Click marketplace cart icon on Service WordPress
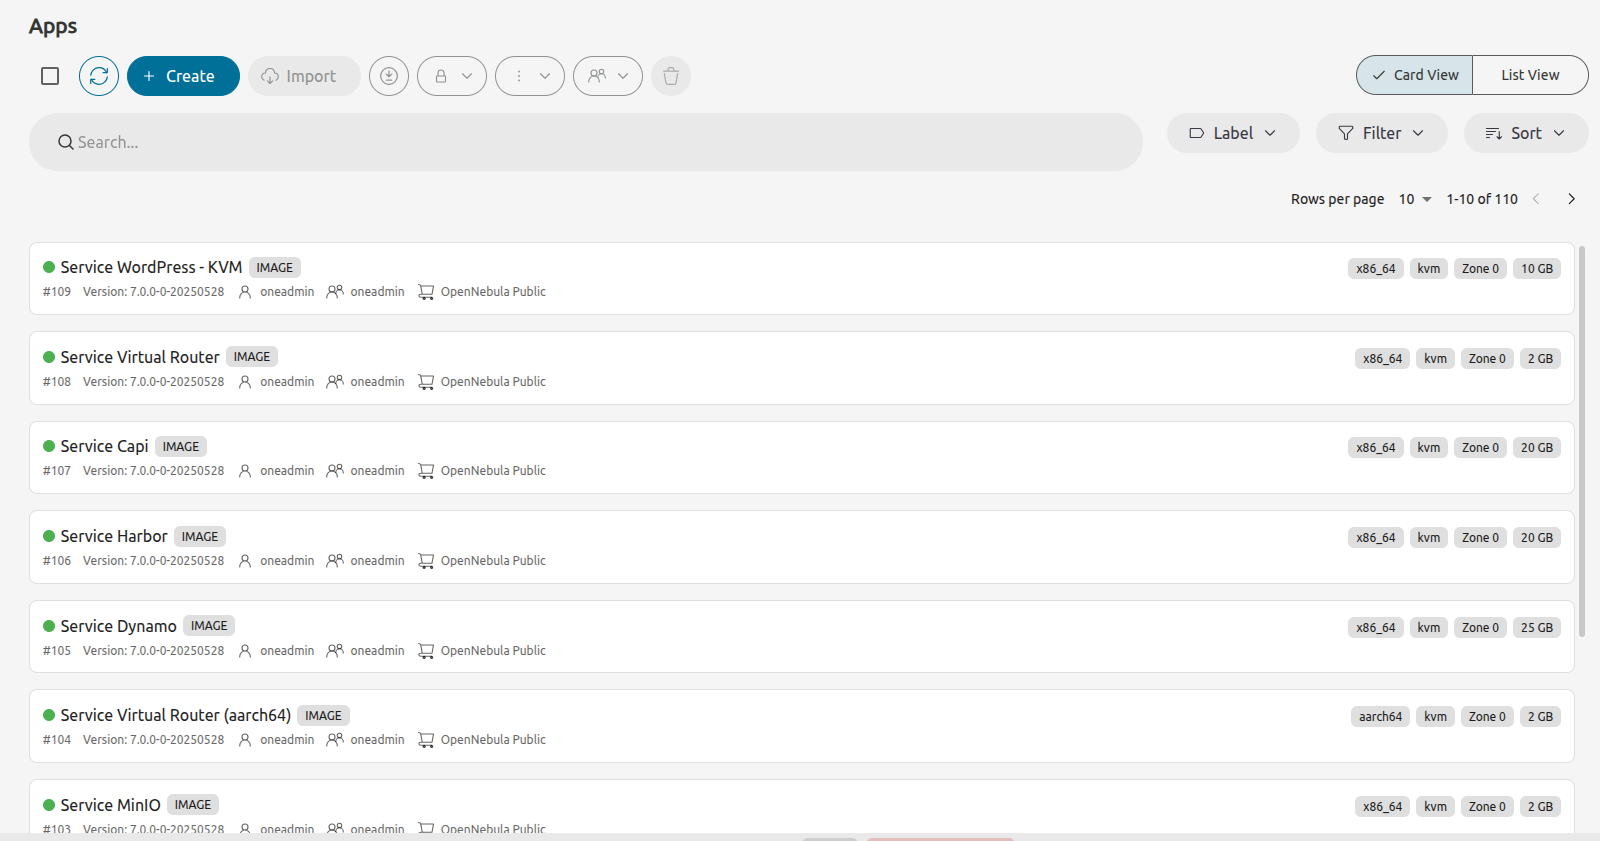The image size is (1600, 841). (x=426, y=292)
